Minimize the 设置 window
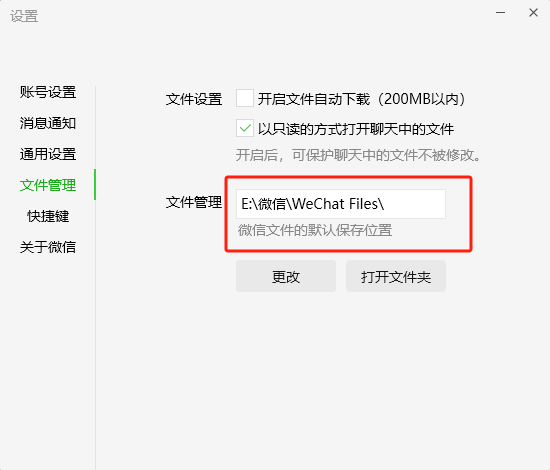 coord(500,13)
